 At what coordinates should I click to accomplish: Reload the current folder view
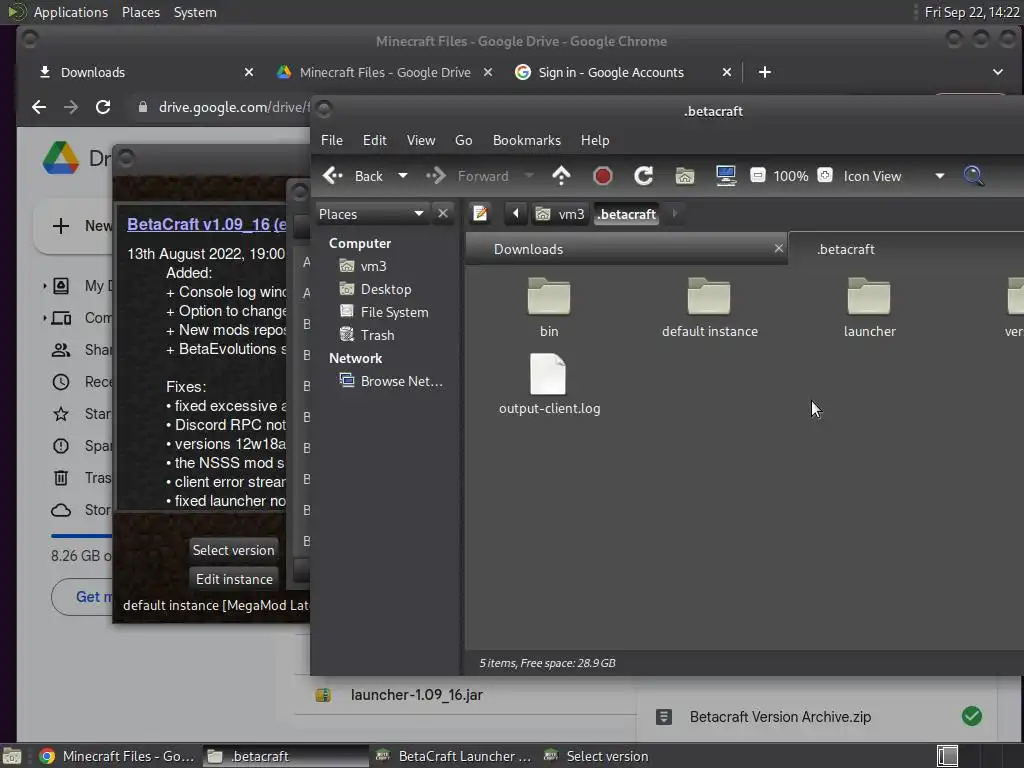(x=644, y=176)
